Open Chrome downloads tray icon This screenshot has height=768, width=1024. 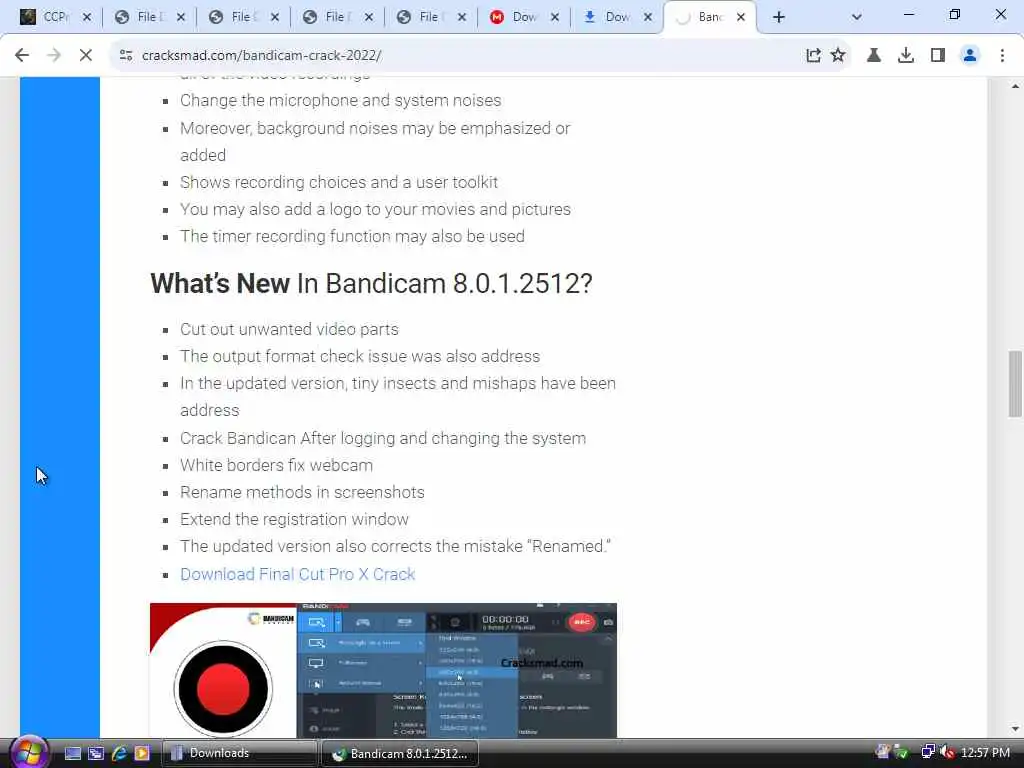click(906, 56)
